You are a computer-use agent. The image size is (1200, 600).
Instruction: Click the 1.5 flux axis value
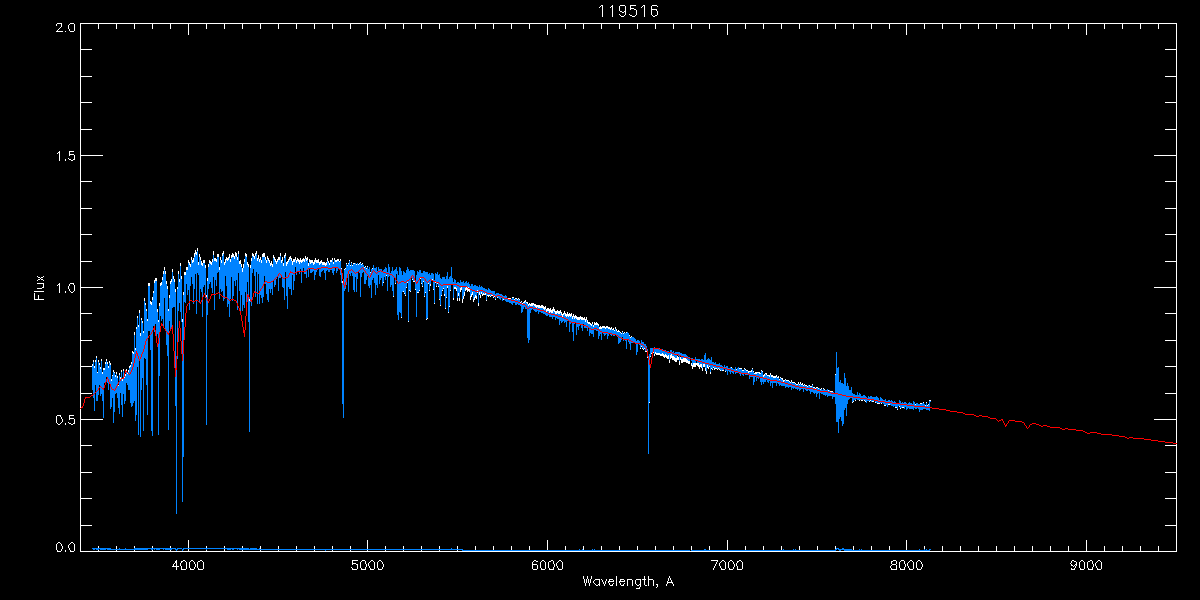pyautogui.click(x=64, y=157)
